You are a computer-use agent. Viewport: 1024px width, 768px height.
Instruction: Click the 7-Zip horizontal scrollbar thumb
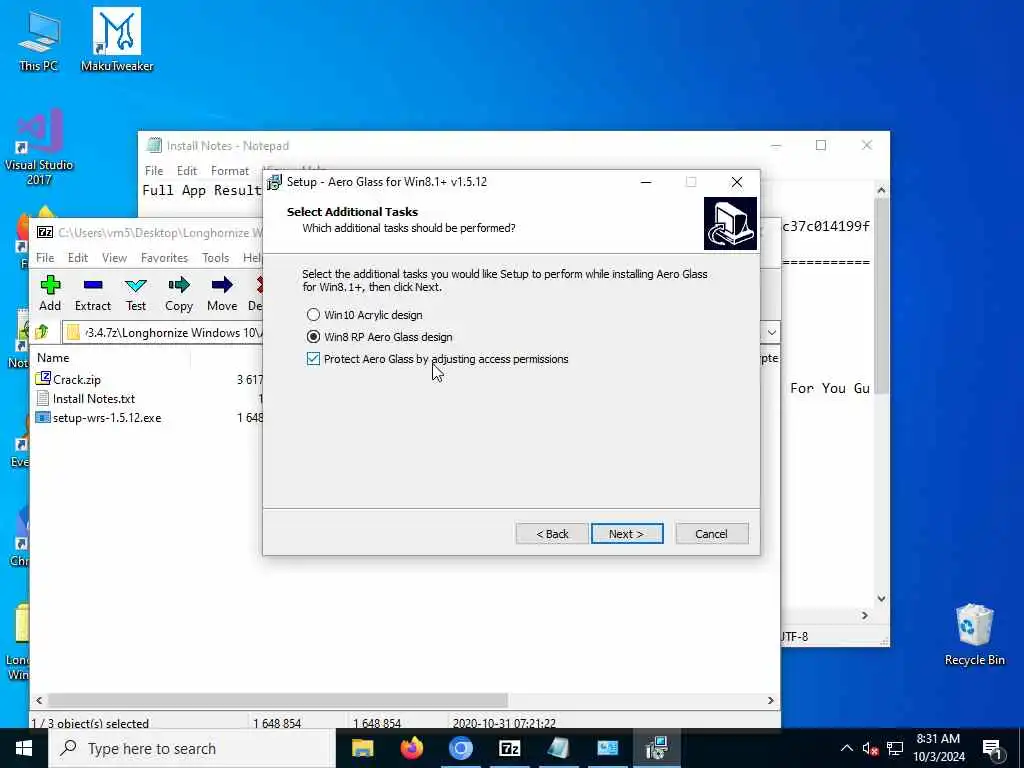(x=278, y=700)
